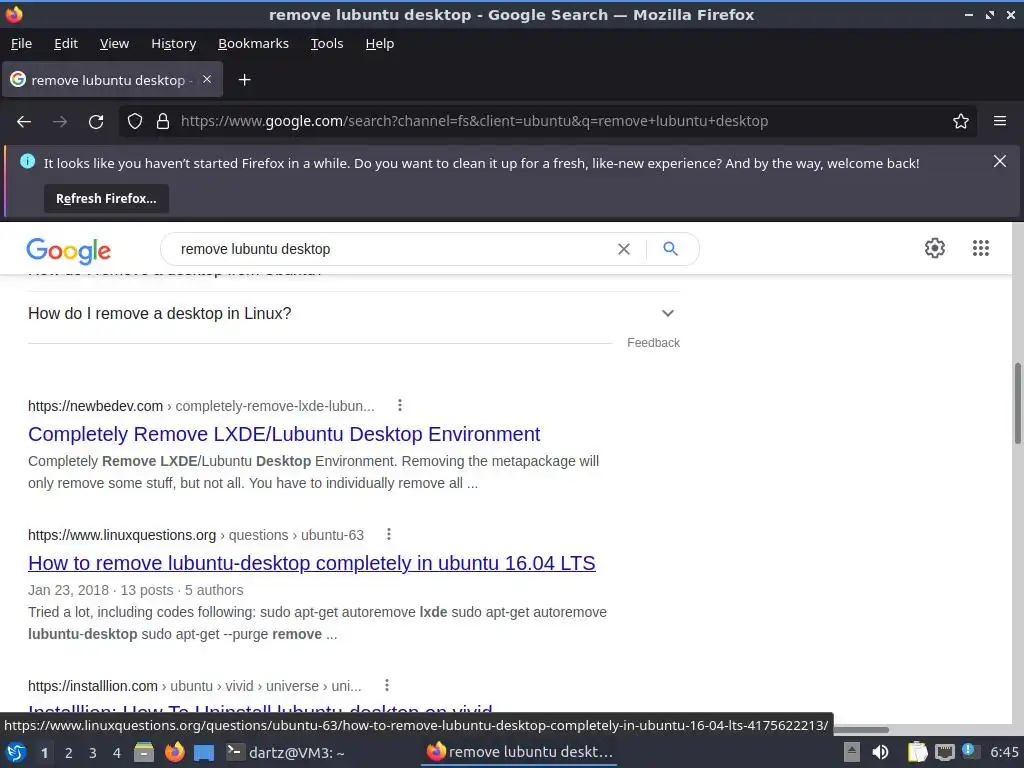1024x768 pixels.
Task: Open the View menu
Action: tap(114, 44)
